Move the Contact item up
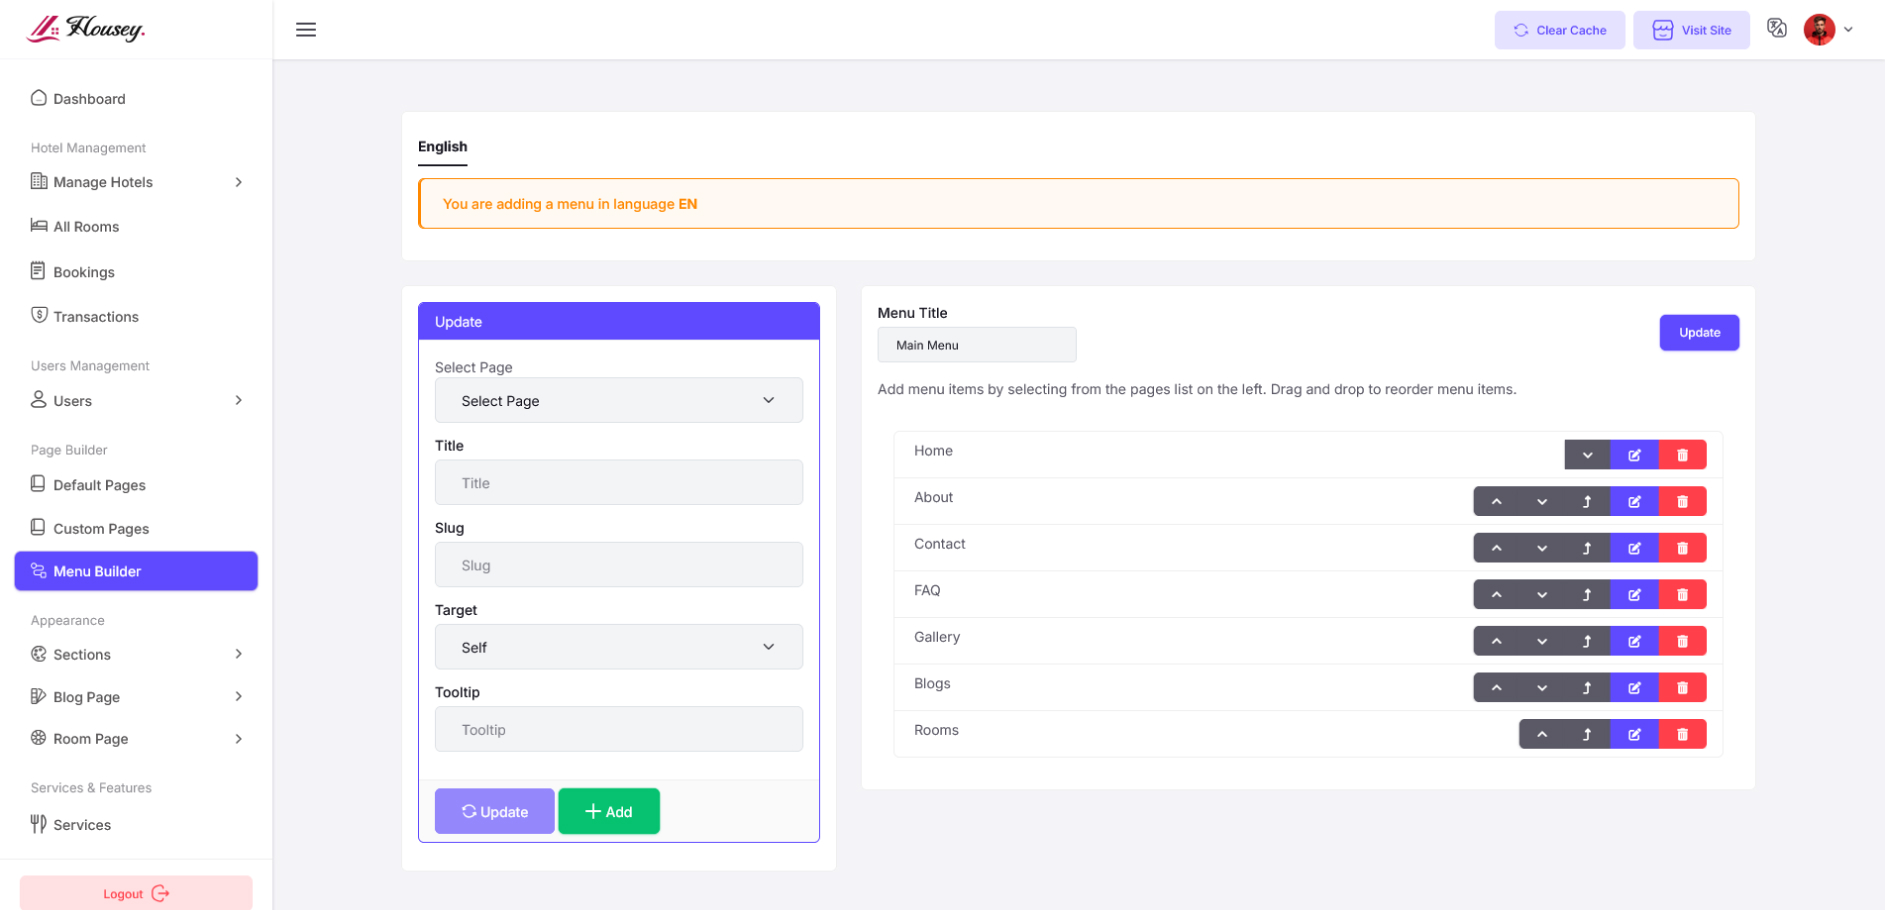Viewport: 1885px width, 910px height. pyautogui.click(x=1496, y=548)
